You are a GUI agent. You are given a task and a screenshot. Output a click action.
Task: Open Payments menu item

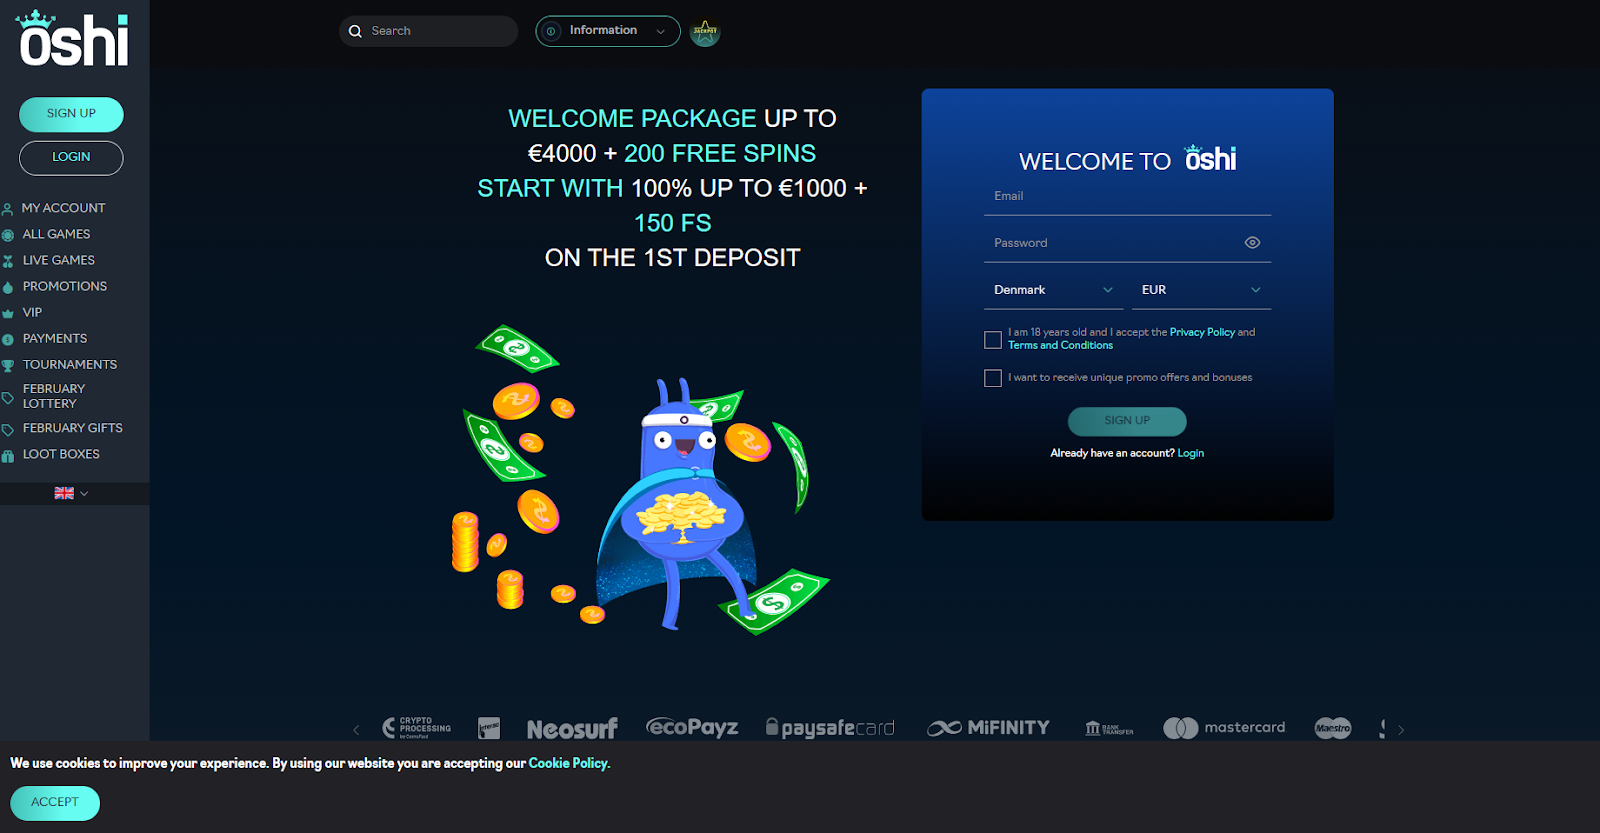pyautogui.click(x=55, y=339)
